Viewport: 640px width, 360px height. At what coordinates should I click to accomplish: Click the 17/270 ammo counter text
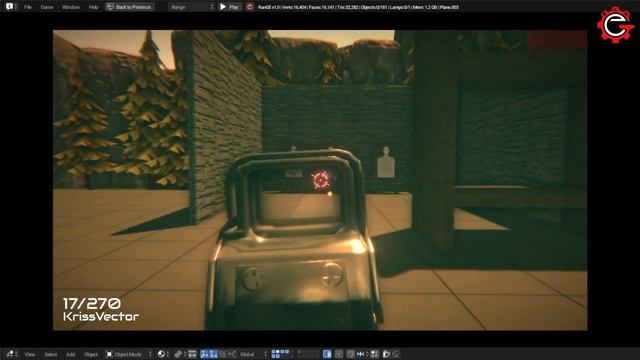click(92, 303)
